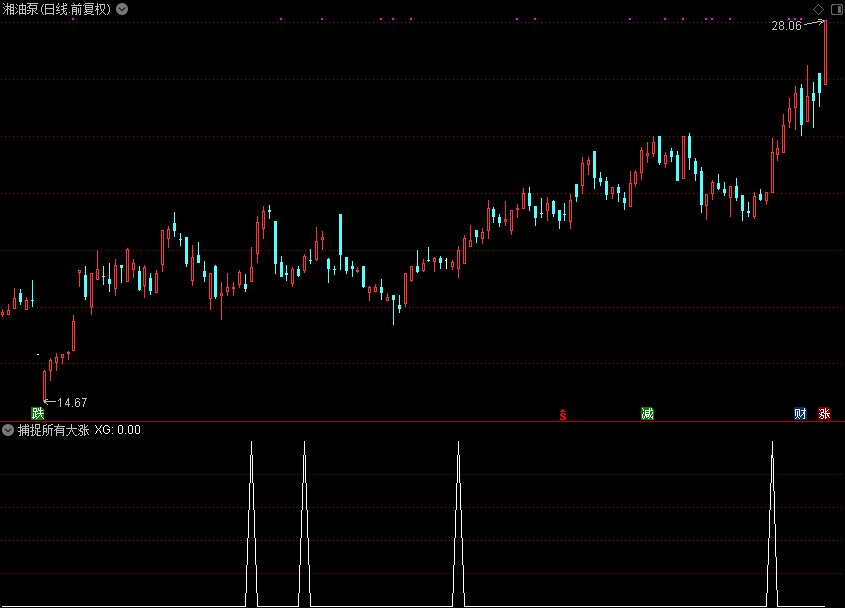Click the square panel icon at top right
Viewport: 845px width, 608px height.
835,9
